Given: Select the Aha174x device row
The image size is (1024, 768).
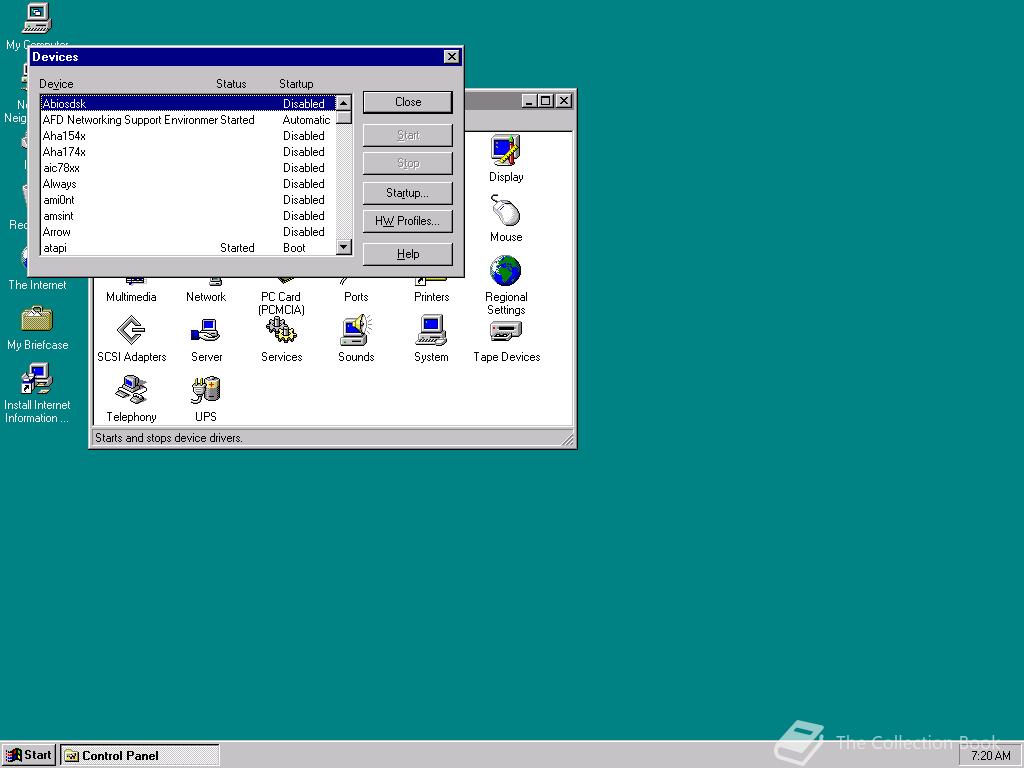Looking at the screenshot, I should coord(188,152).
